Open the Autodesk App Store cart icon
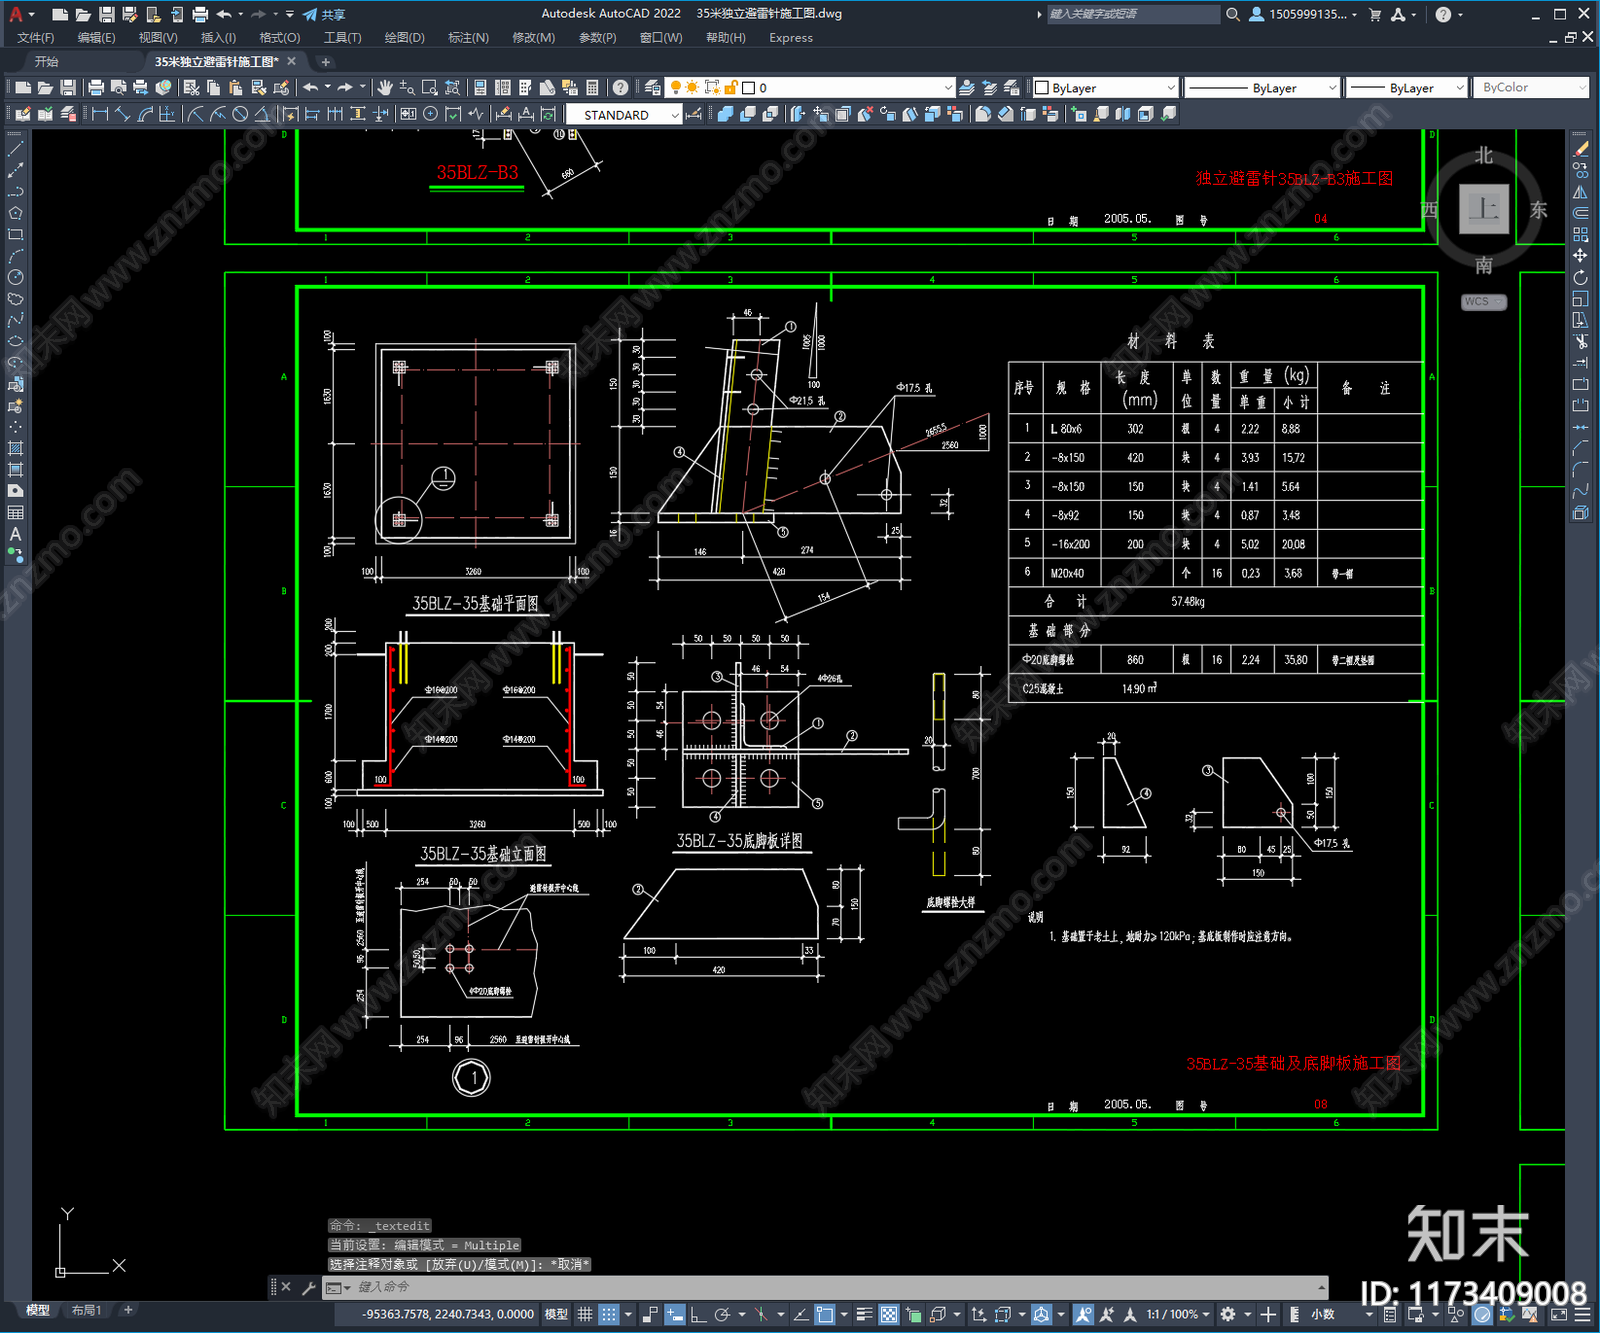Screen dimensions: 1600x1333 [1375, 14]
